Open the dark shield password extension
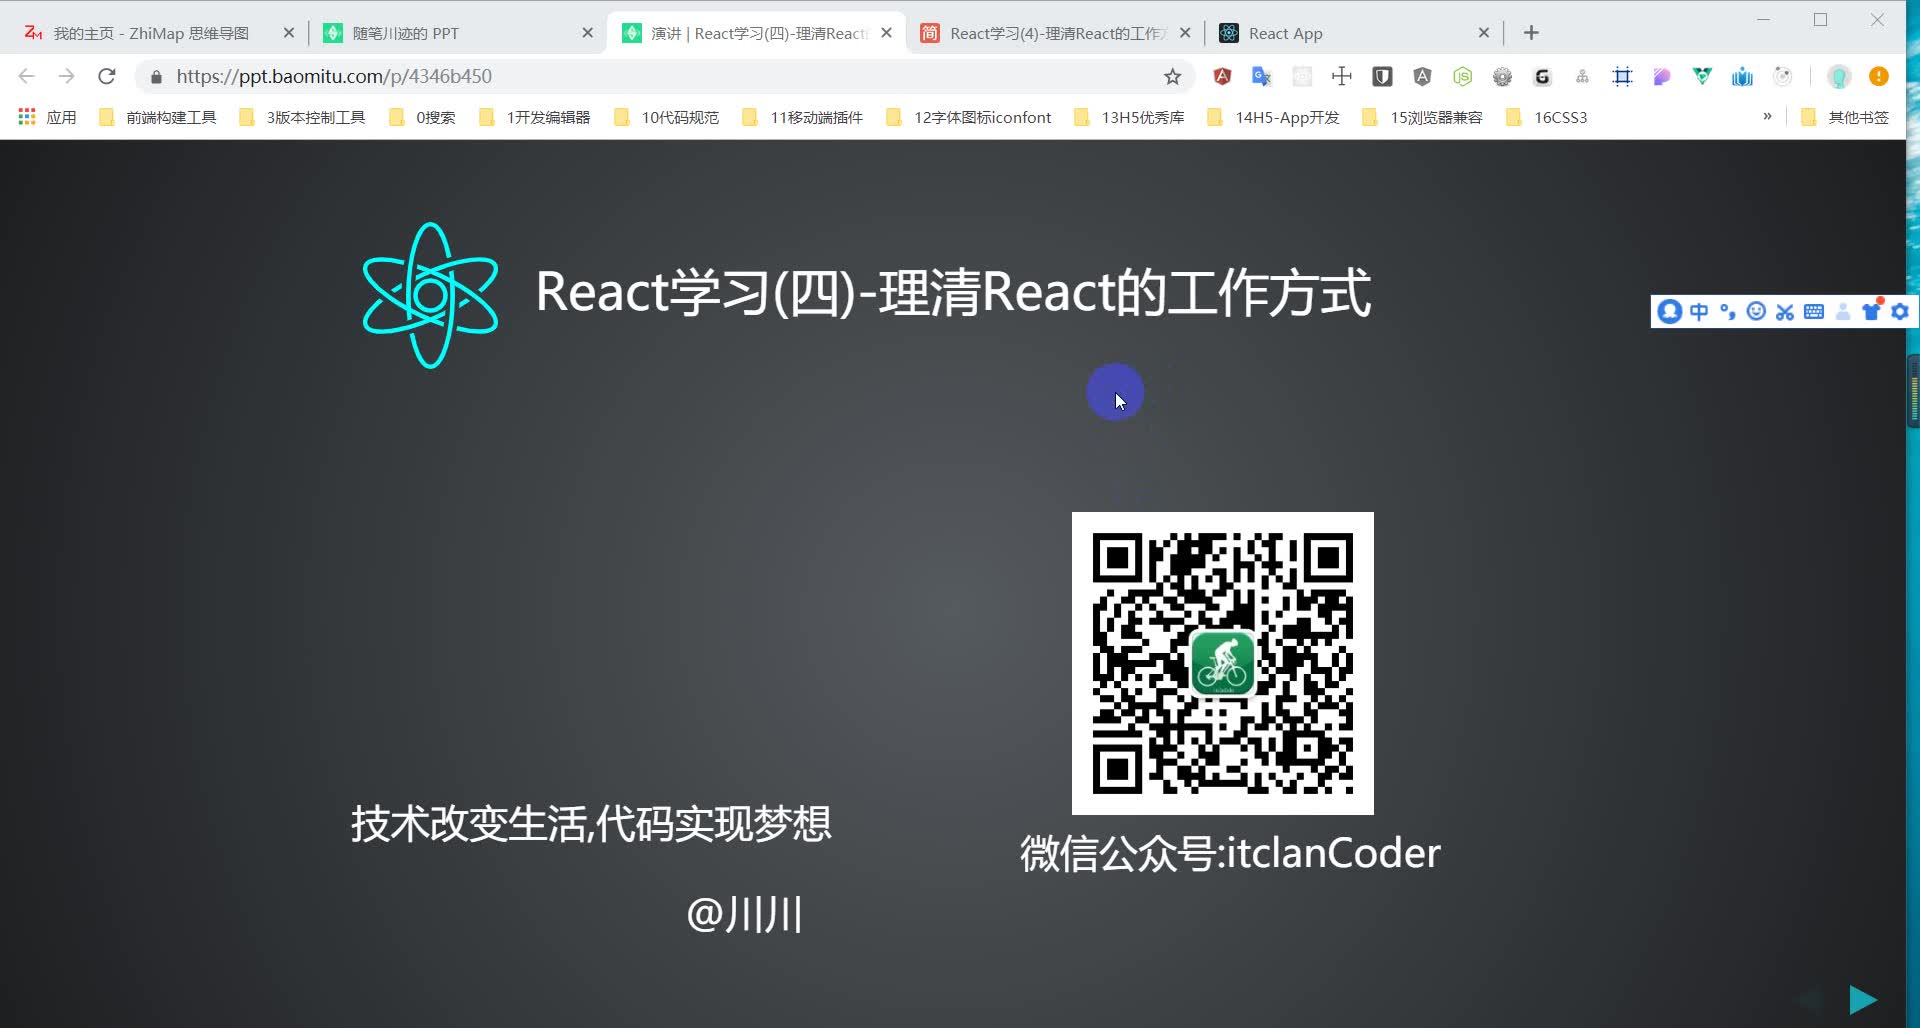 [x=1382, y=76]
